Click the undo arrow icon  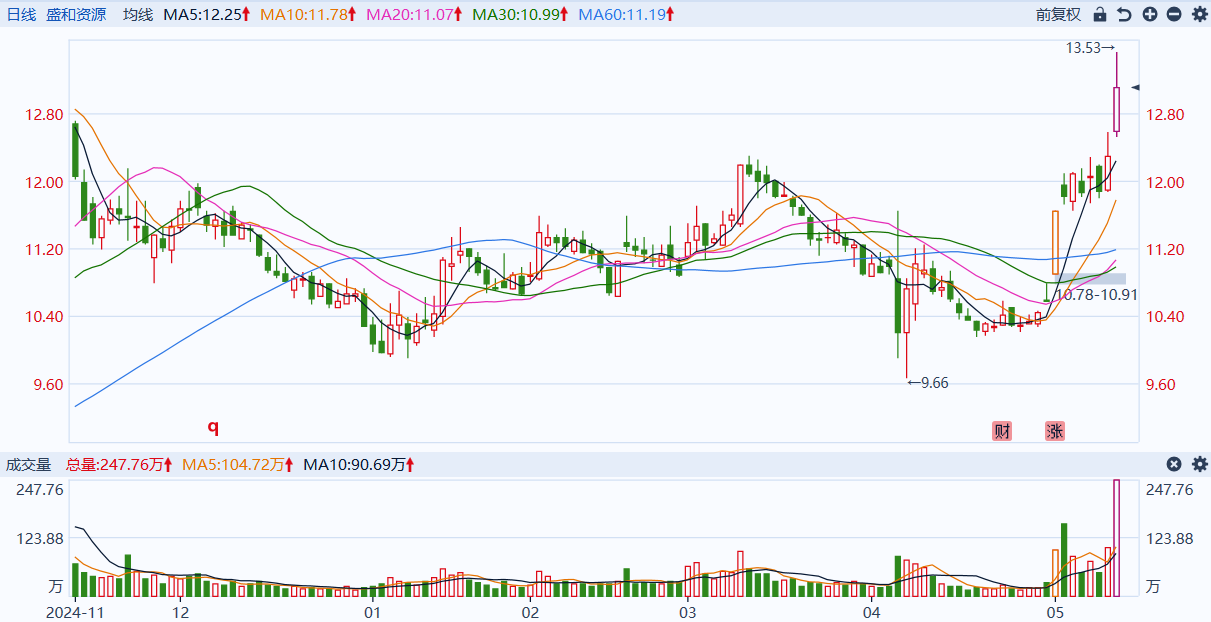[x=1125, y=15]
